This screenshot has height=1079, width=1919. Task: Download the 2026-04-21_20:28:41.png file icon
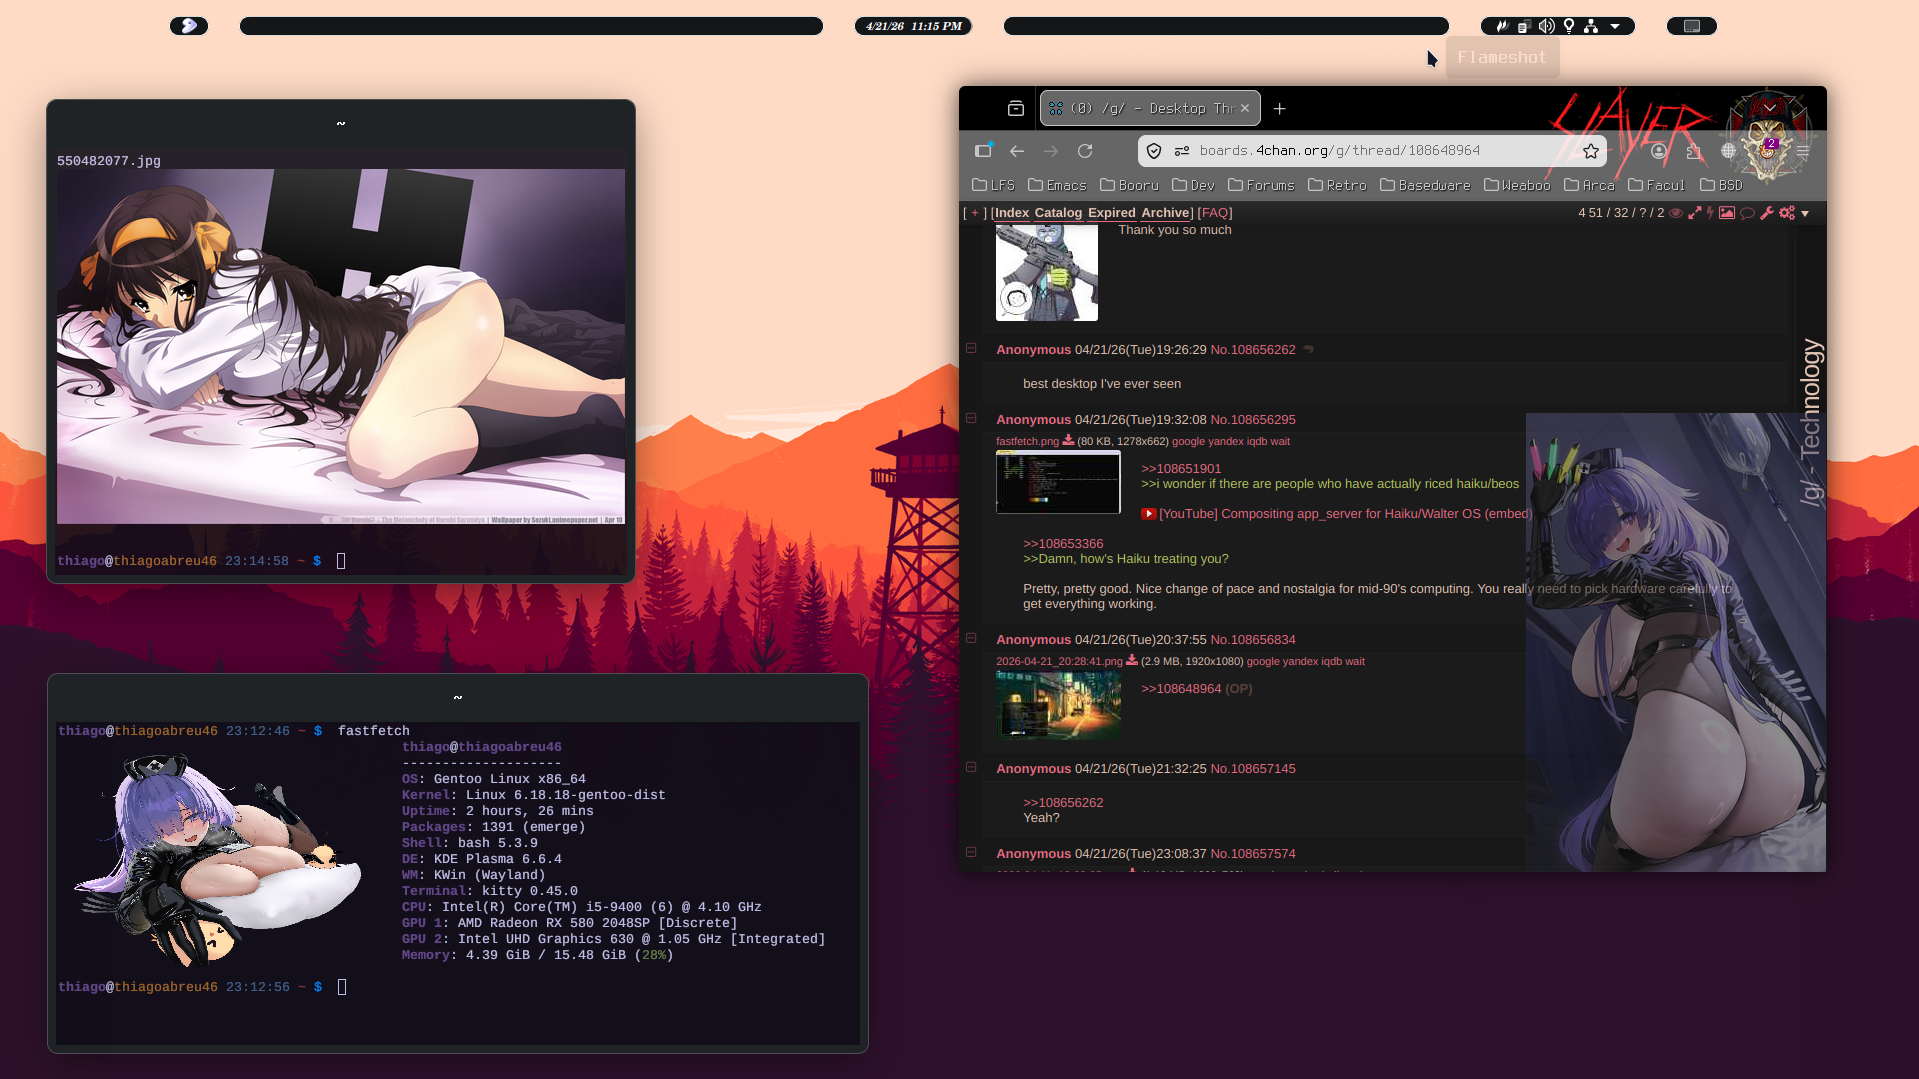tap(1132, 660)
